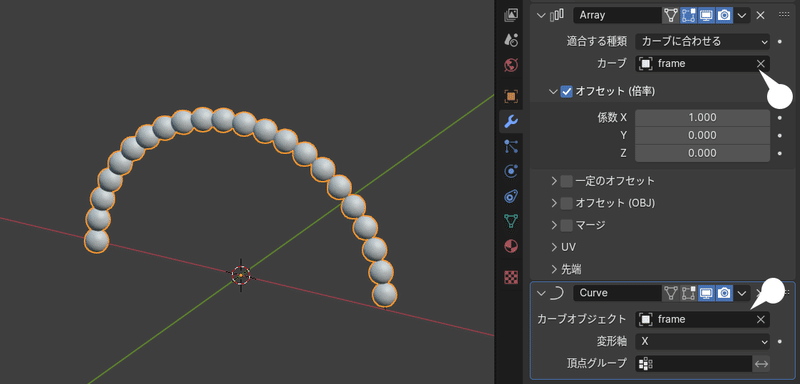
Task: Open the Object Data green triangle tab
Action: coord(511,221)
